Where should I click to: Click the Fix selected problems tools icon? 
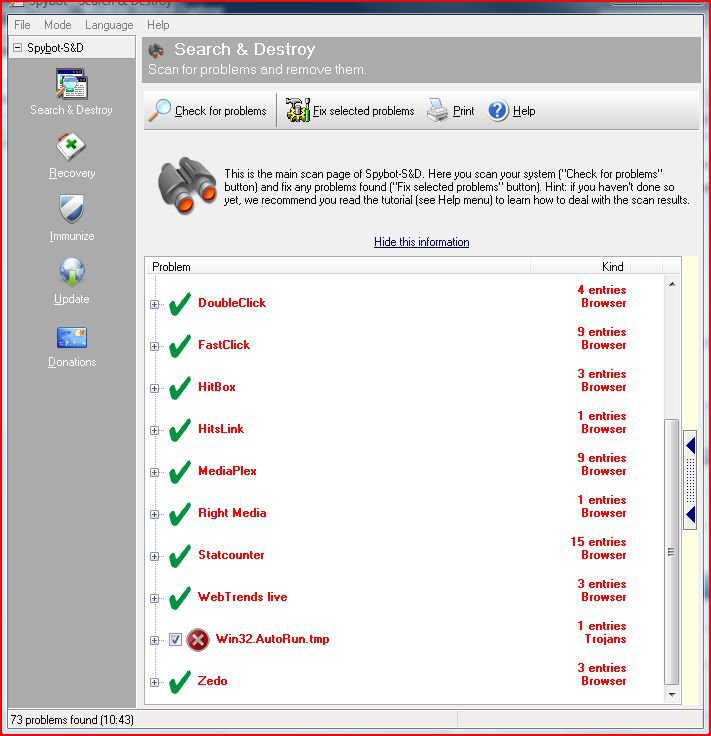point(298,110)
